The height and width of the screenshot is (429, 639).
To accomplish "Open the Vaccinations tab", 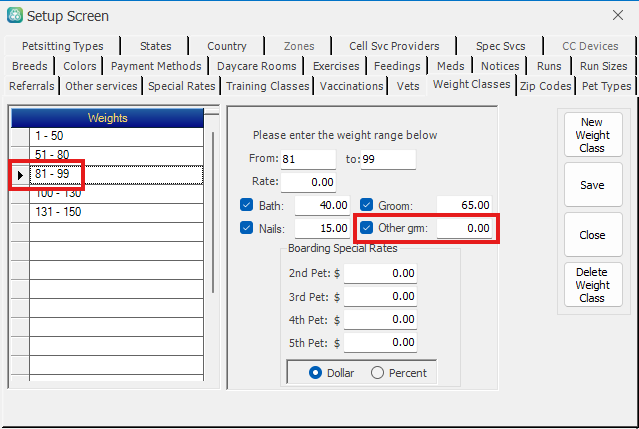I will (x=351, y=86).
